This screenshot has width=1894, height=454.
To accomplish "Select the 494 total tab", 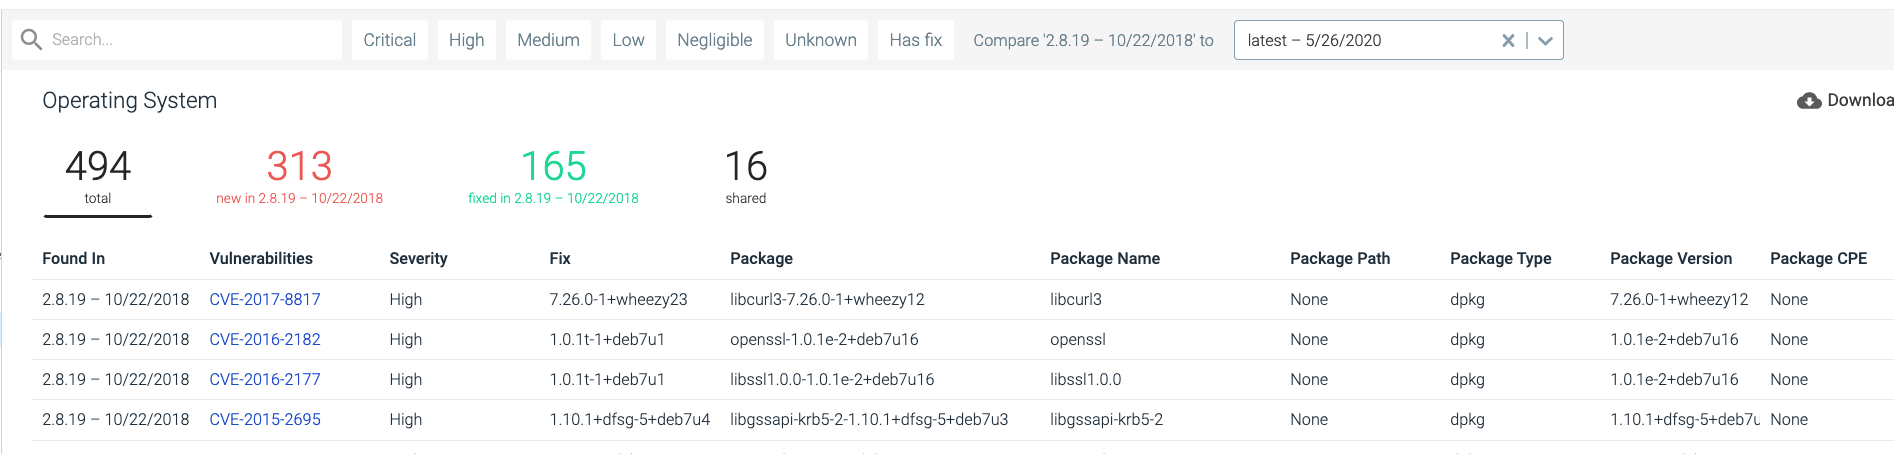I will (98, 180).
